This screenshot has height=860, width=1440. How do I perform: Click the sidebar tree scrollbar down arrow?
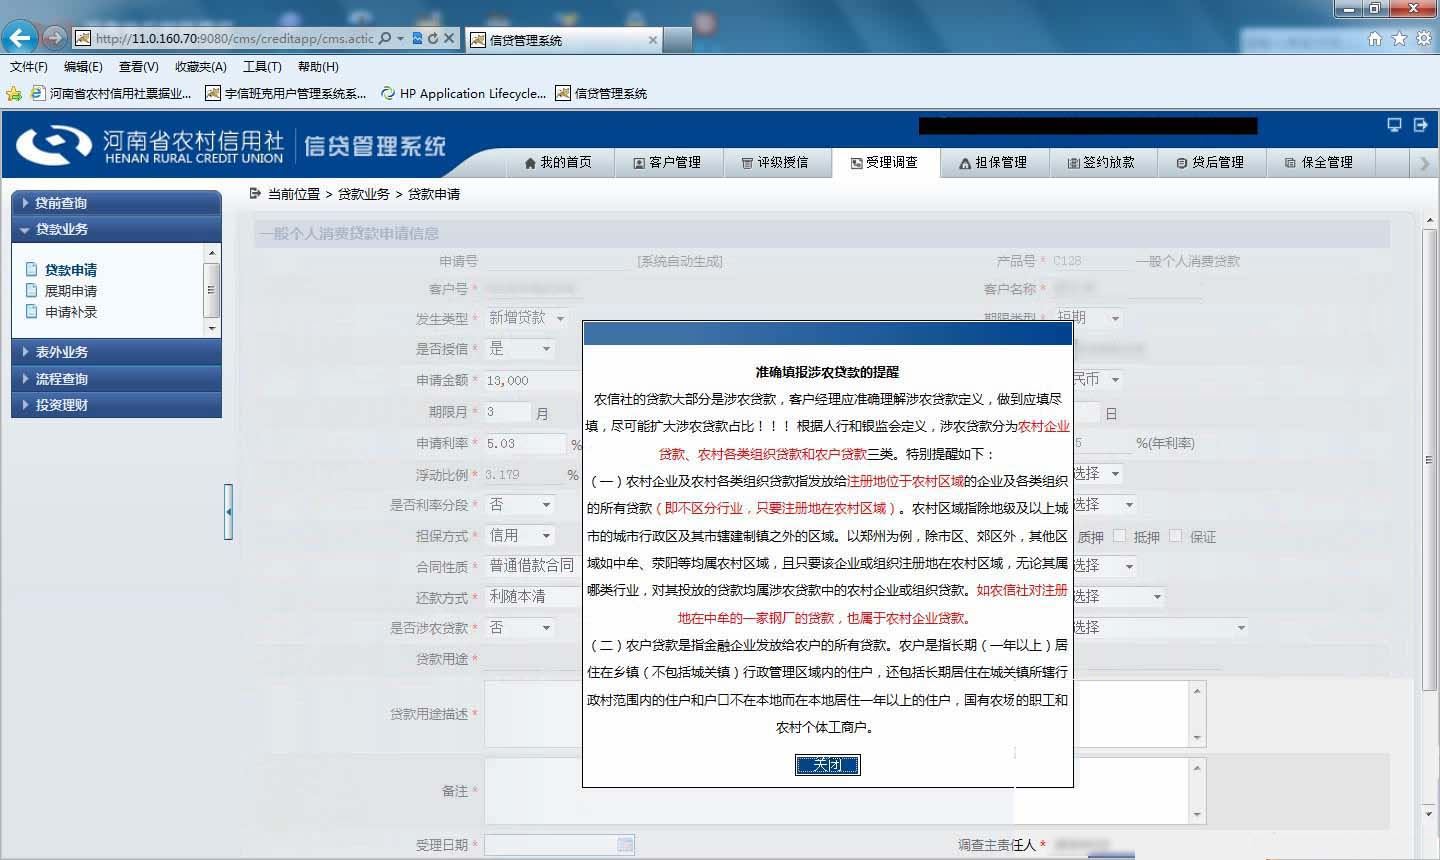(x=211, y=328)
